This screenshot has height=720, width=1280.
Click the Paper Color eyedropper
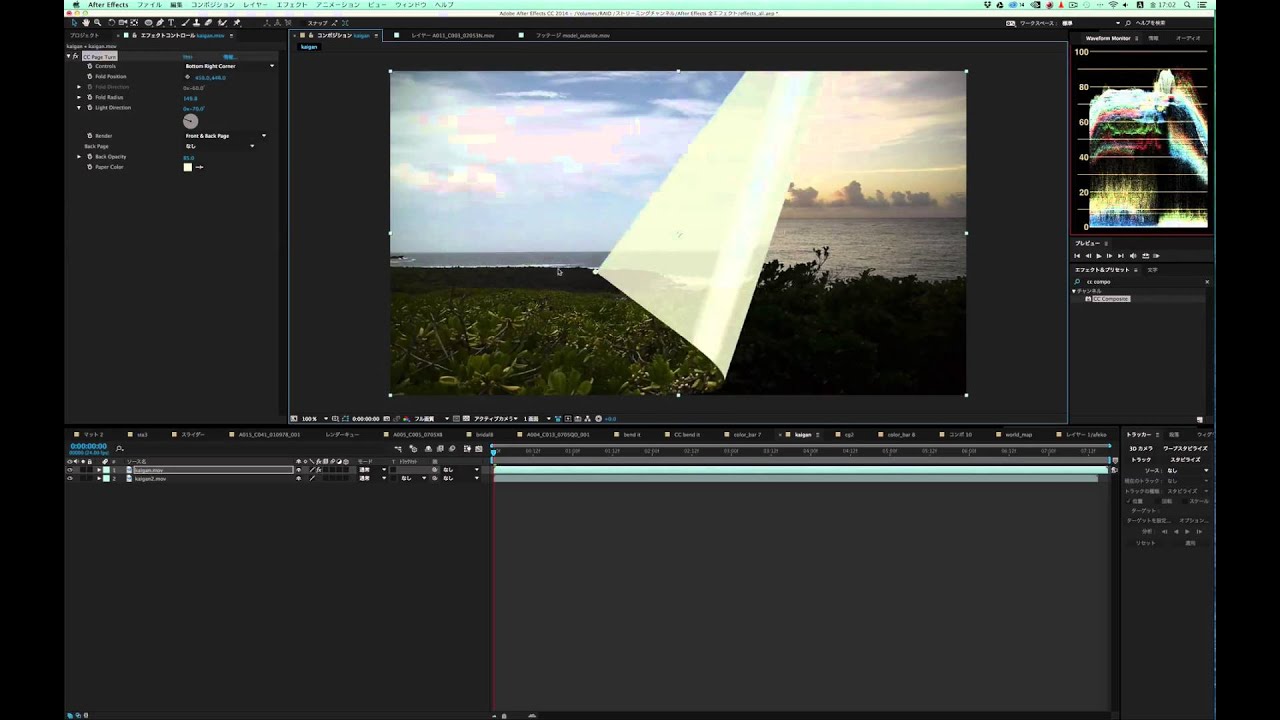[199, 167]
